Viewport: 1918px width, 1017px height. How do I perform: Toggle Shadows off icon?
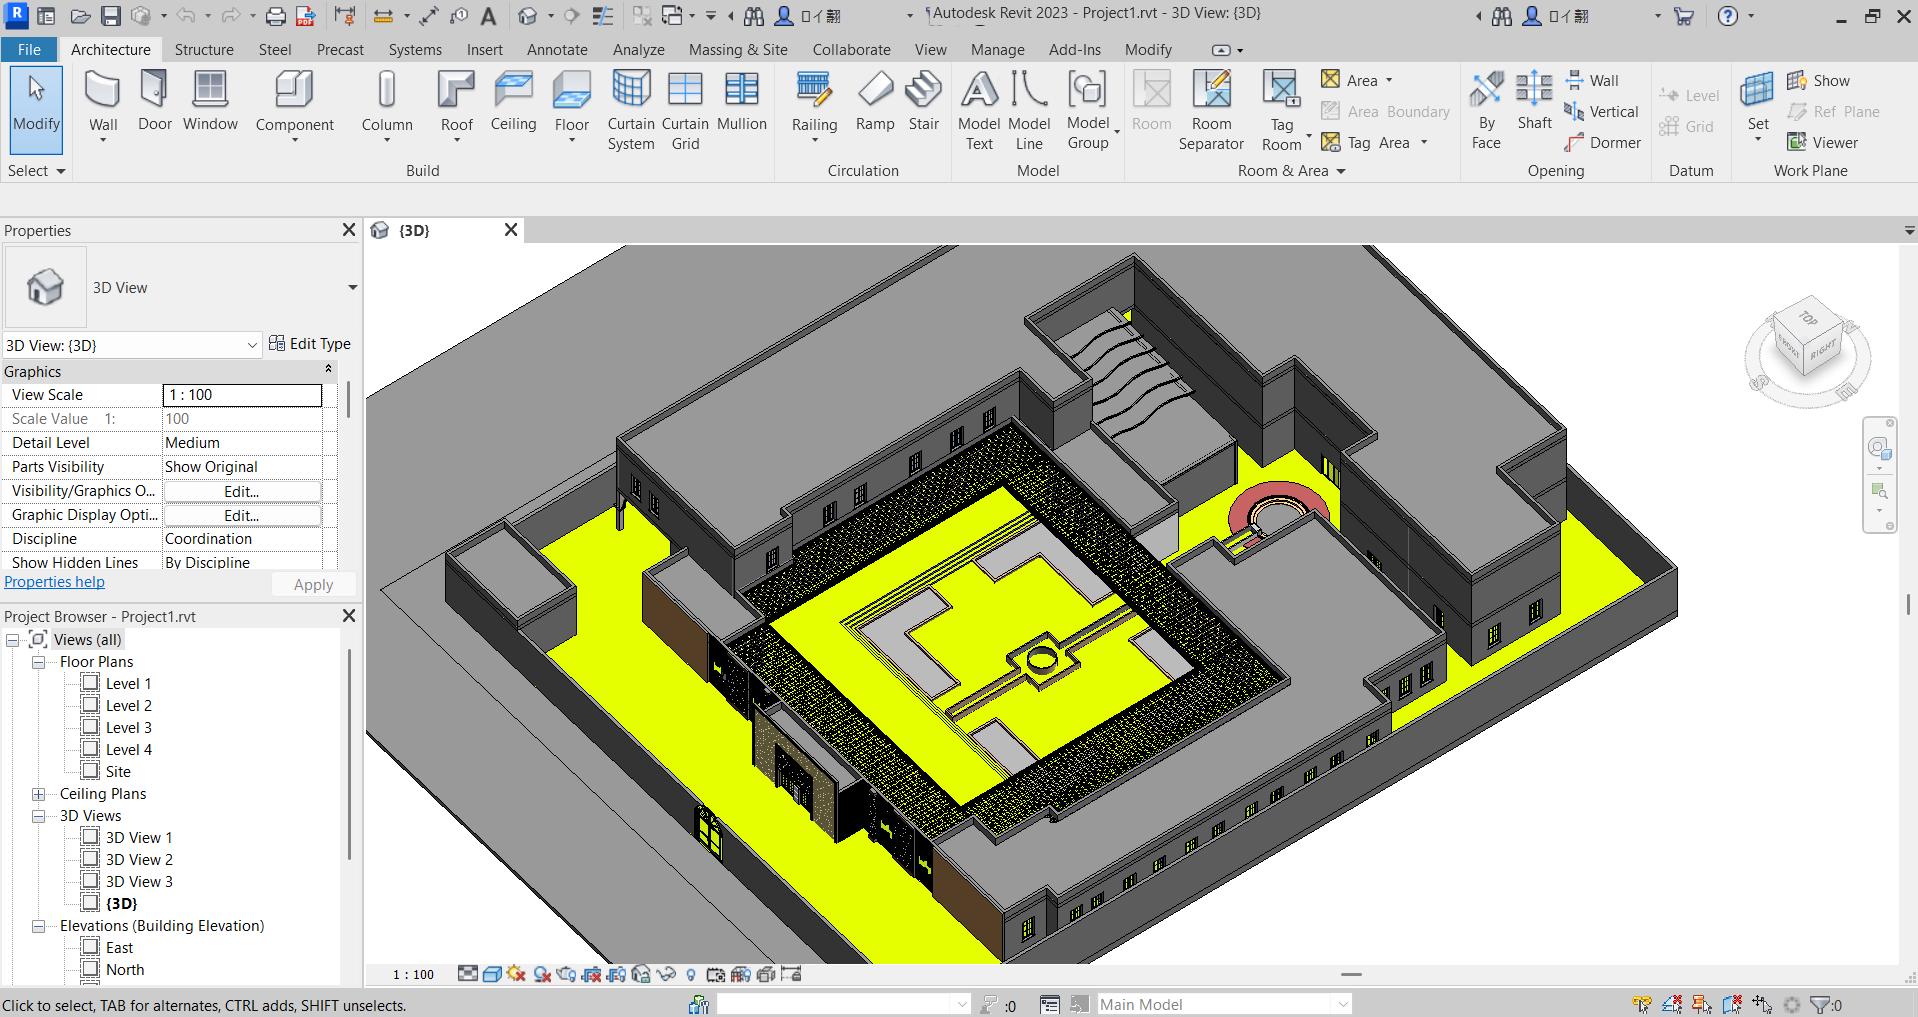[541, 974]
